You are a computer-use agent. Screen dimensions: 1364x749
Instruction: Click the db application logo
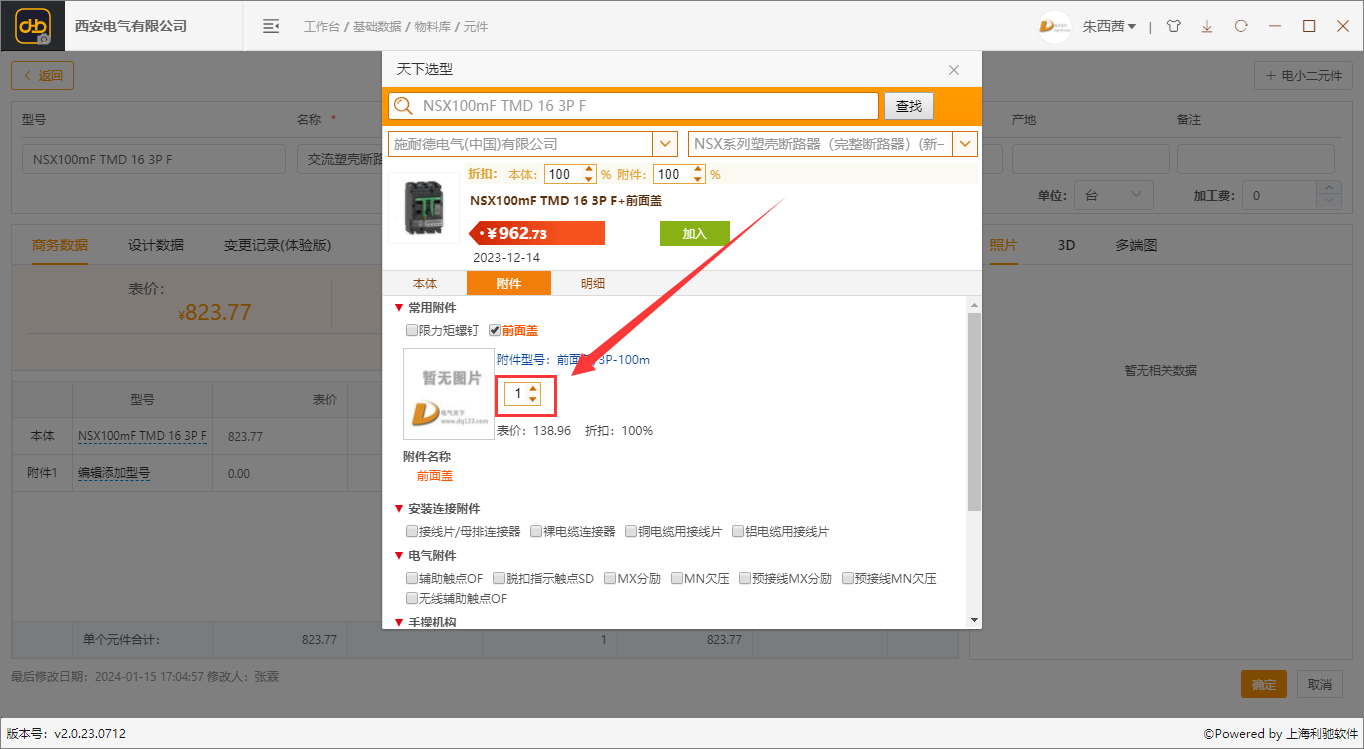(33, 26)
